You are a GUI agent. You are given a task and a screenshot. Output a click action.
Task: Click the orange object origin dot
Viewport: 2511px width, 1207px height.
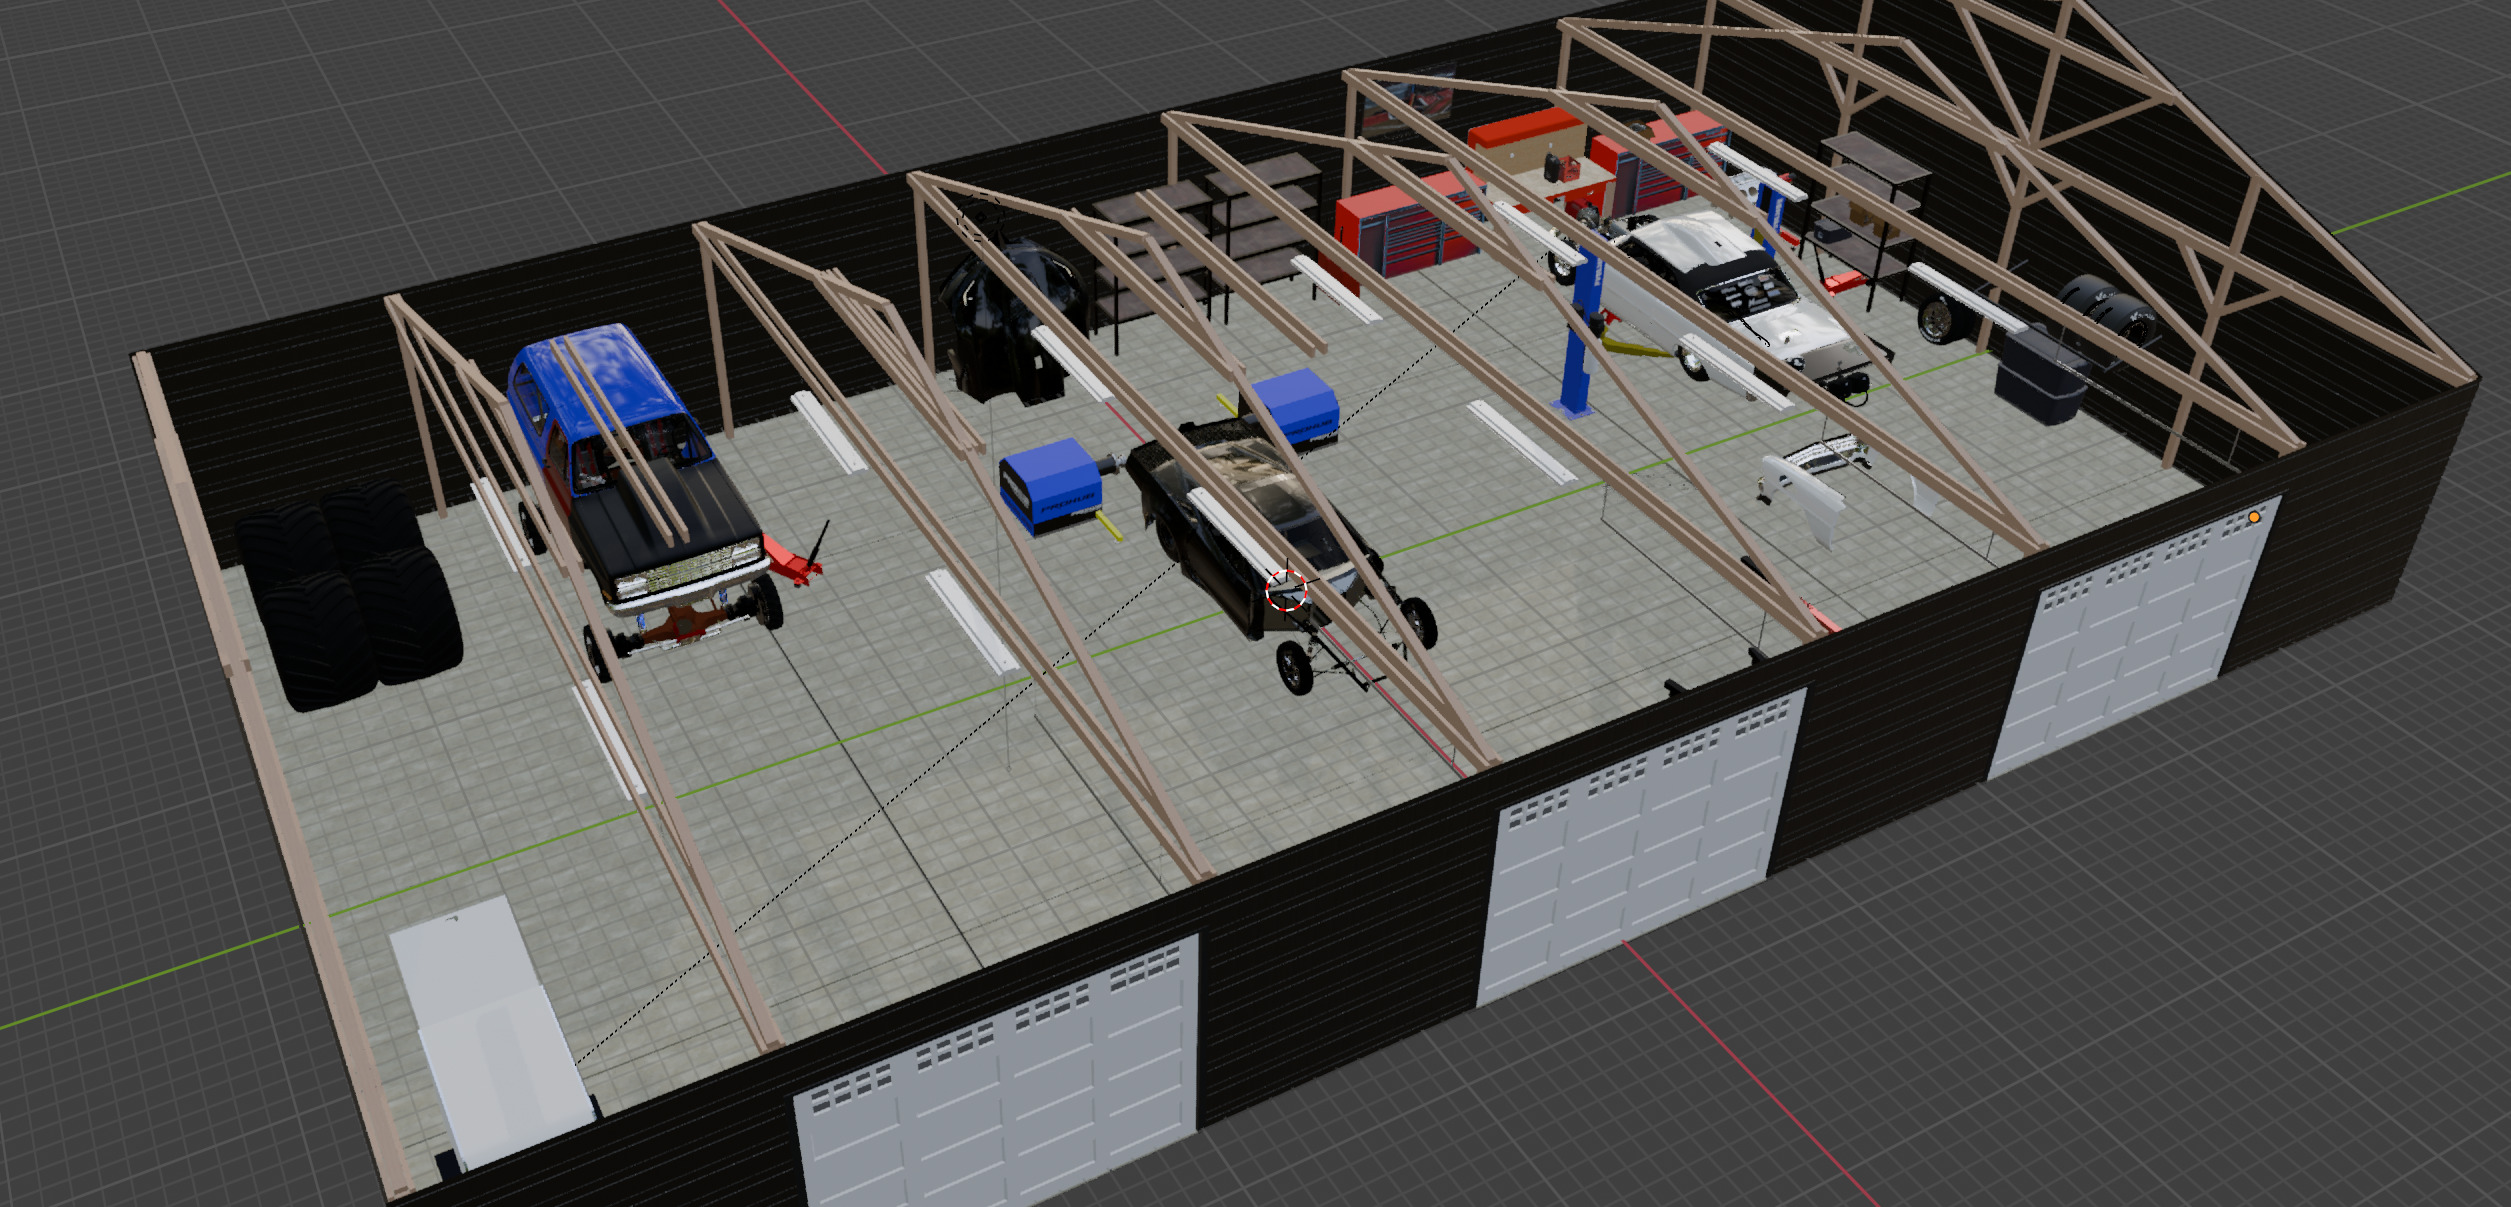[x=2254, y=517]
